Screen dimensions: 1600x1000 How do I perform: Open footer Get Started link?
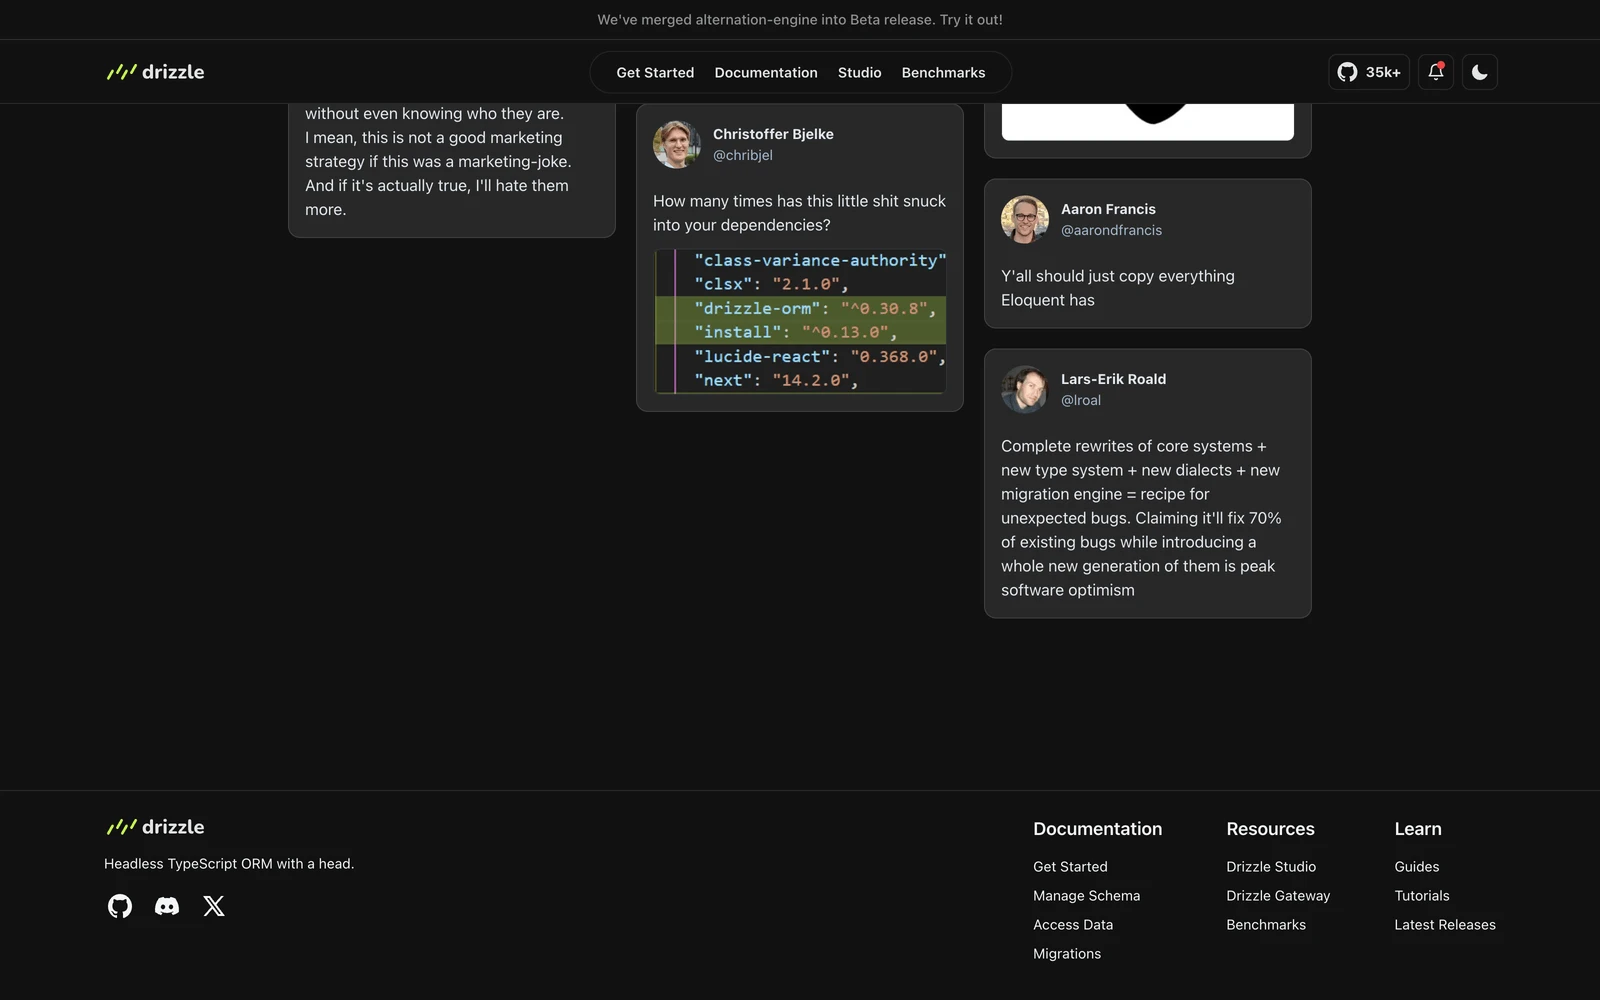[1070, 867]
